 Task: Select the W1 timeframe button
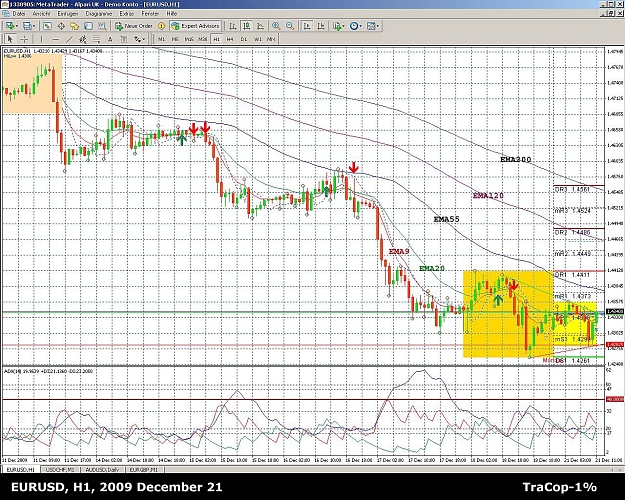257,39
